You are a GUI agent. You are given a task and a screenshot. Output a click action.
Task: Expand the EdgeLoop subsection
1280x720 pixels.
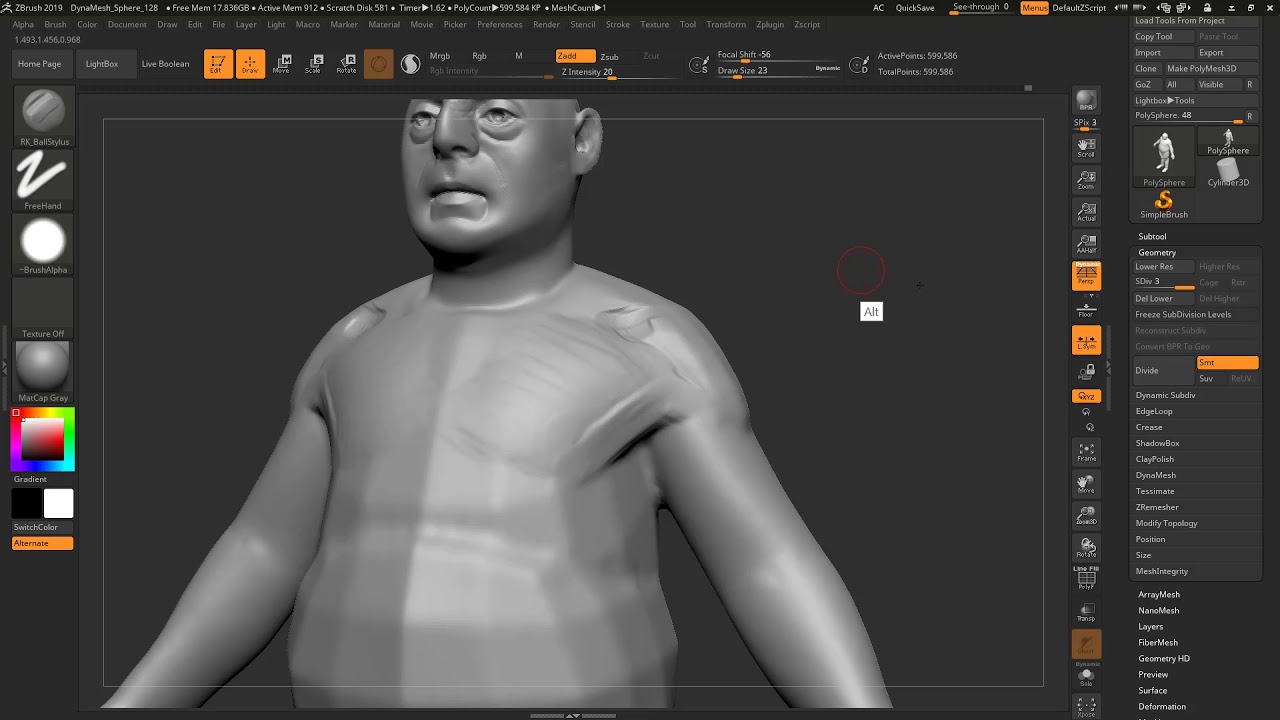click(x=1154, y=411)
